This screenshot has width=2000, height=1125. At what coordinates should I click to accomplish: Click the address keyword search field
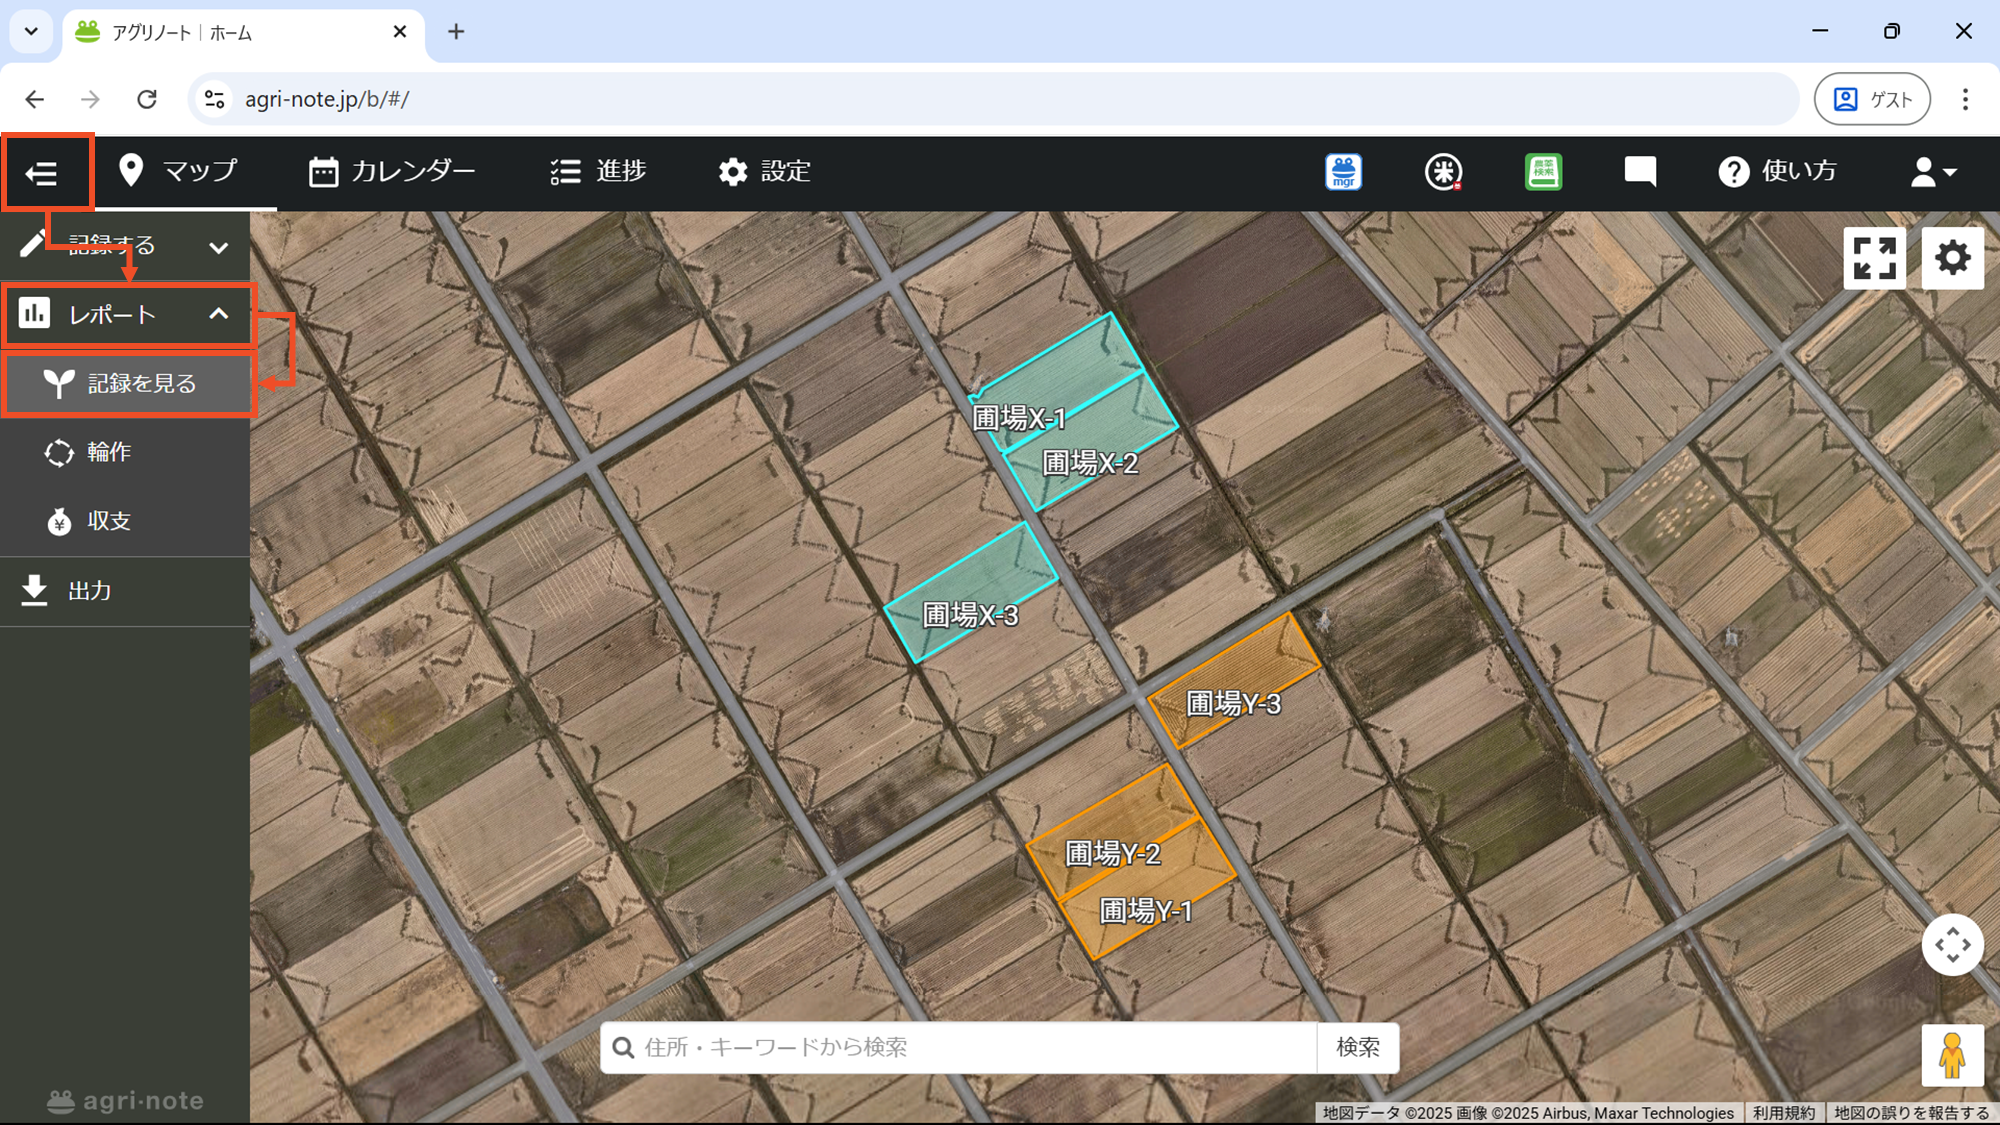point(960,1047)
